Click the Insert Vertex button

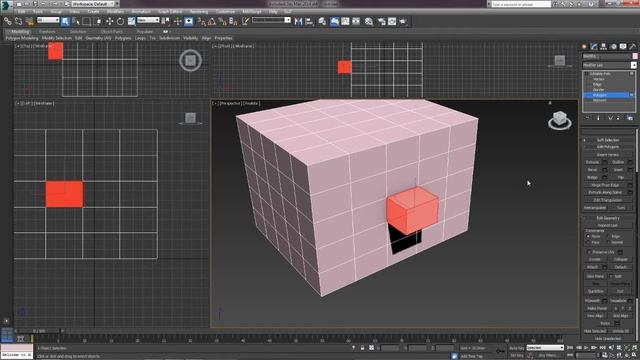click(608, 155)
